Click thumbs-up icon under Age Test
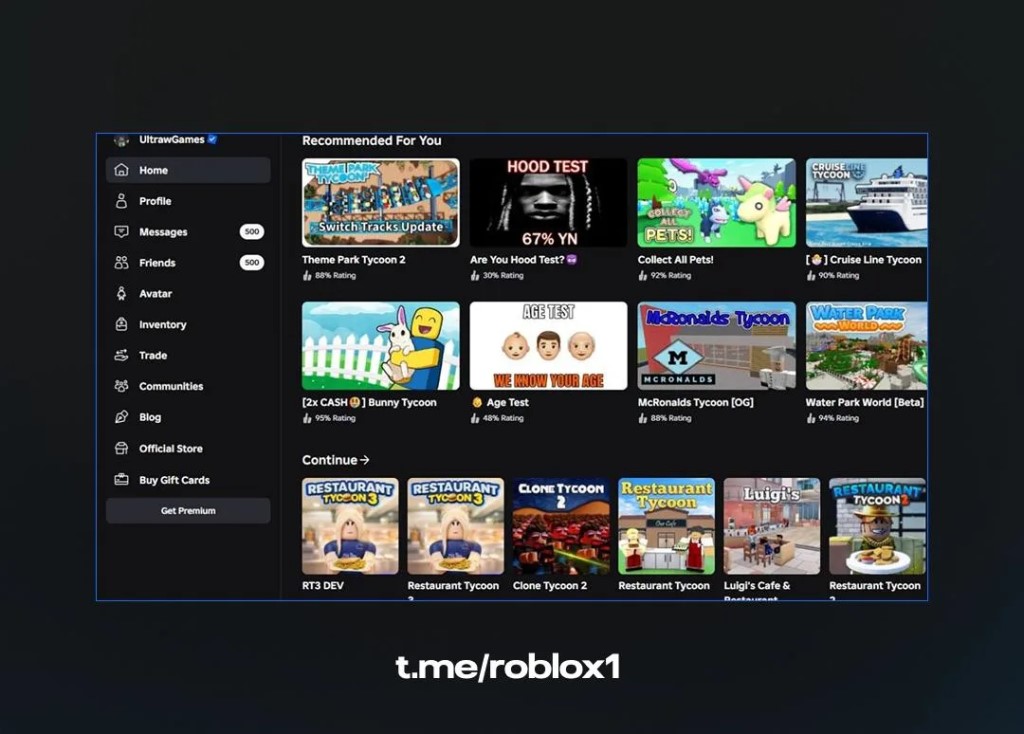 (x=475, y=418)
